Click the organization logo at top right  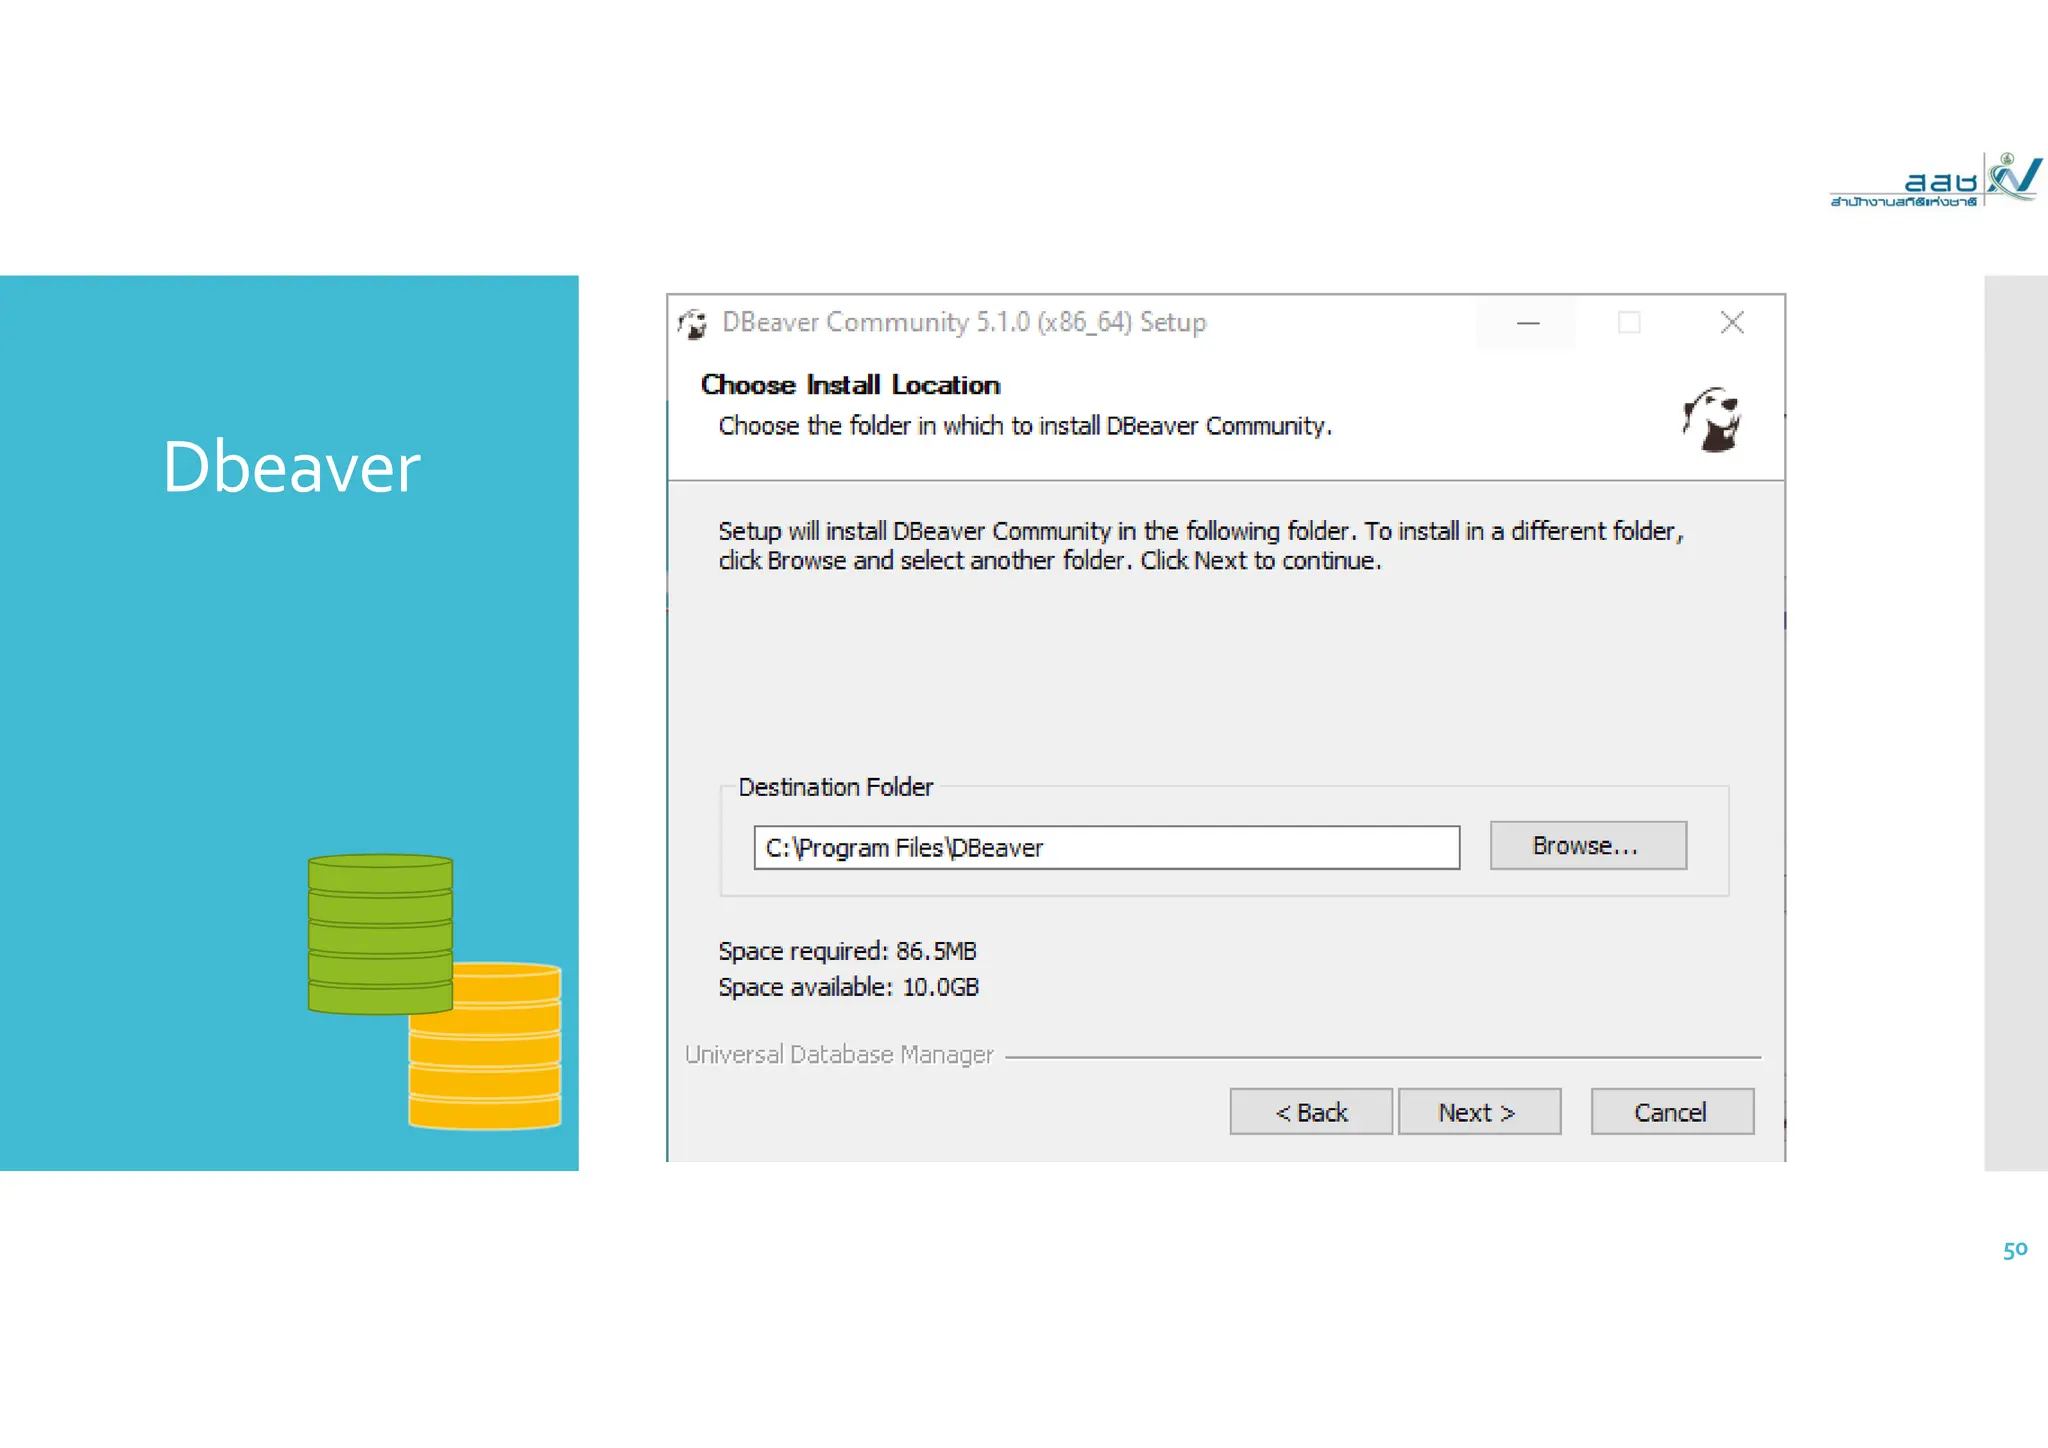pyautogui.click(x=1934, y=181)
